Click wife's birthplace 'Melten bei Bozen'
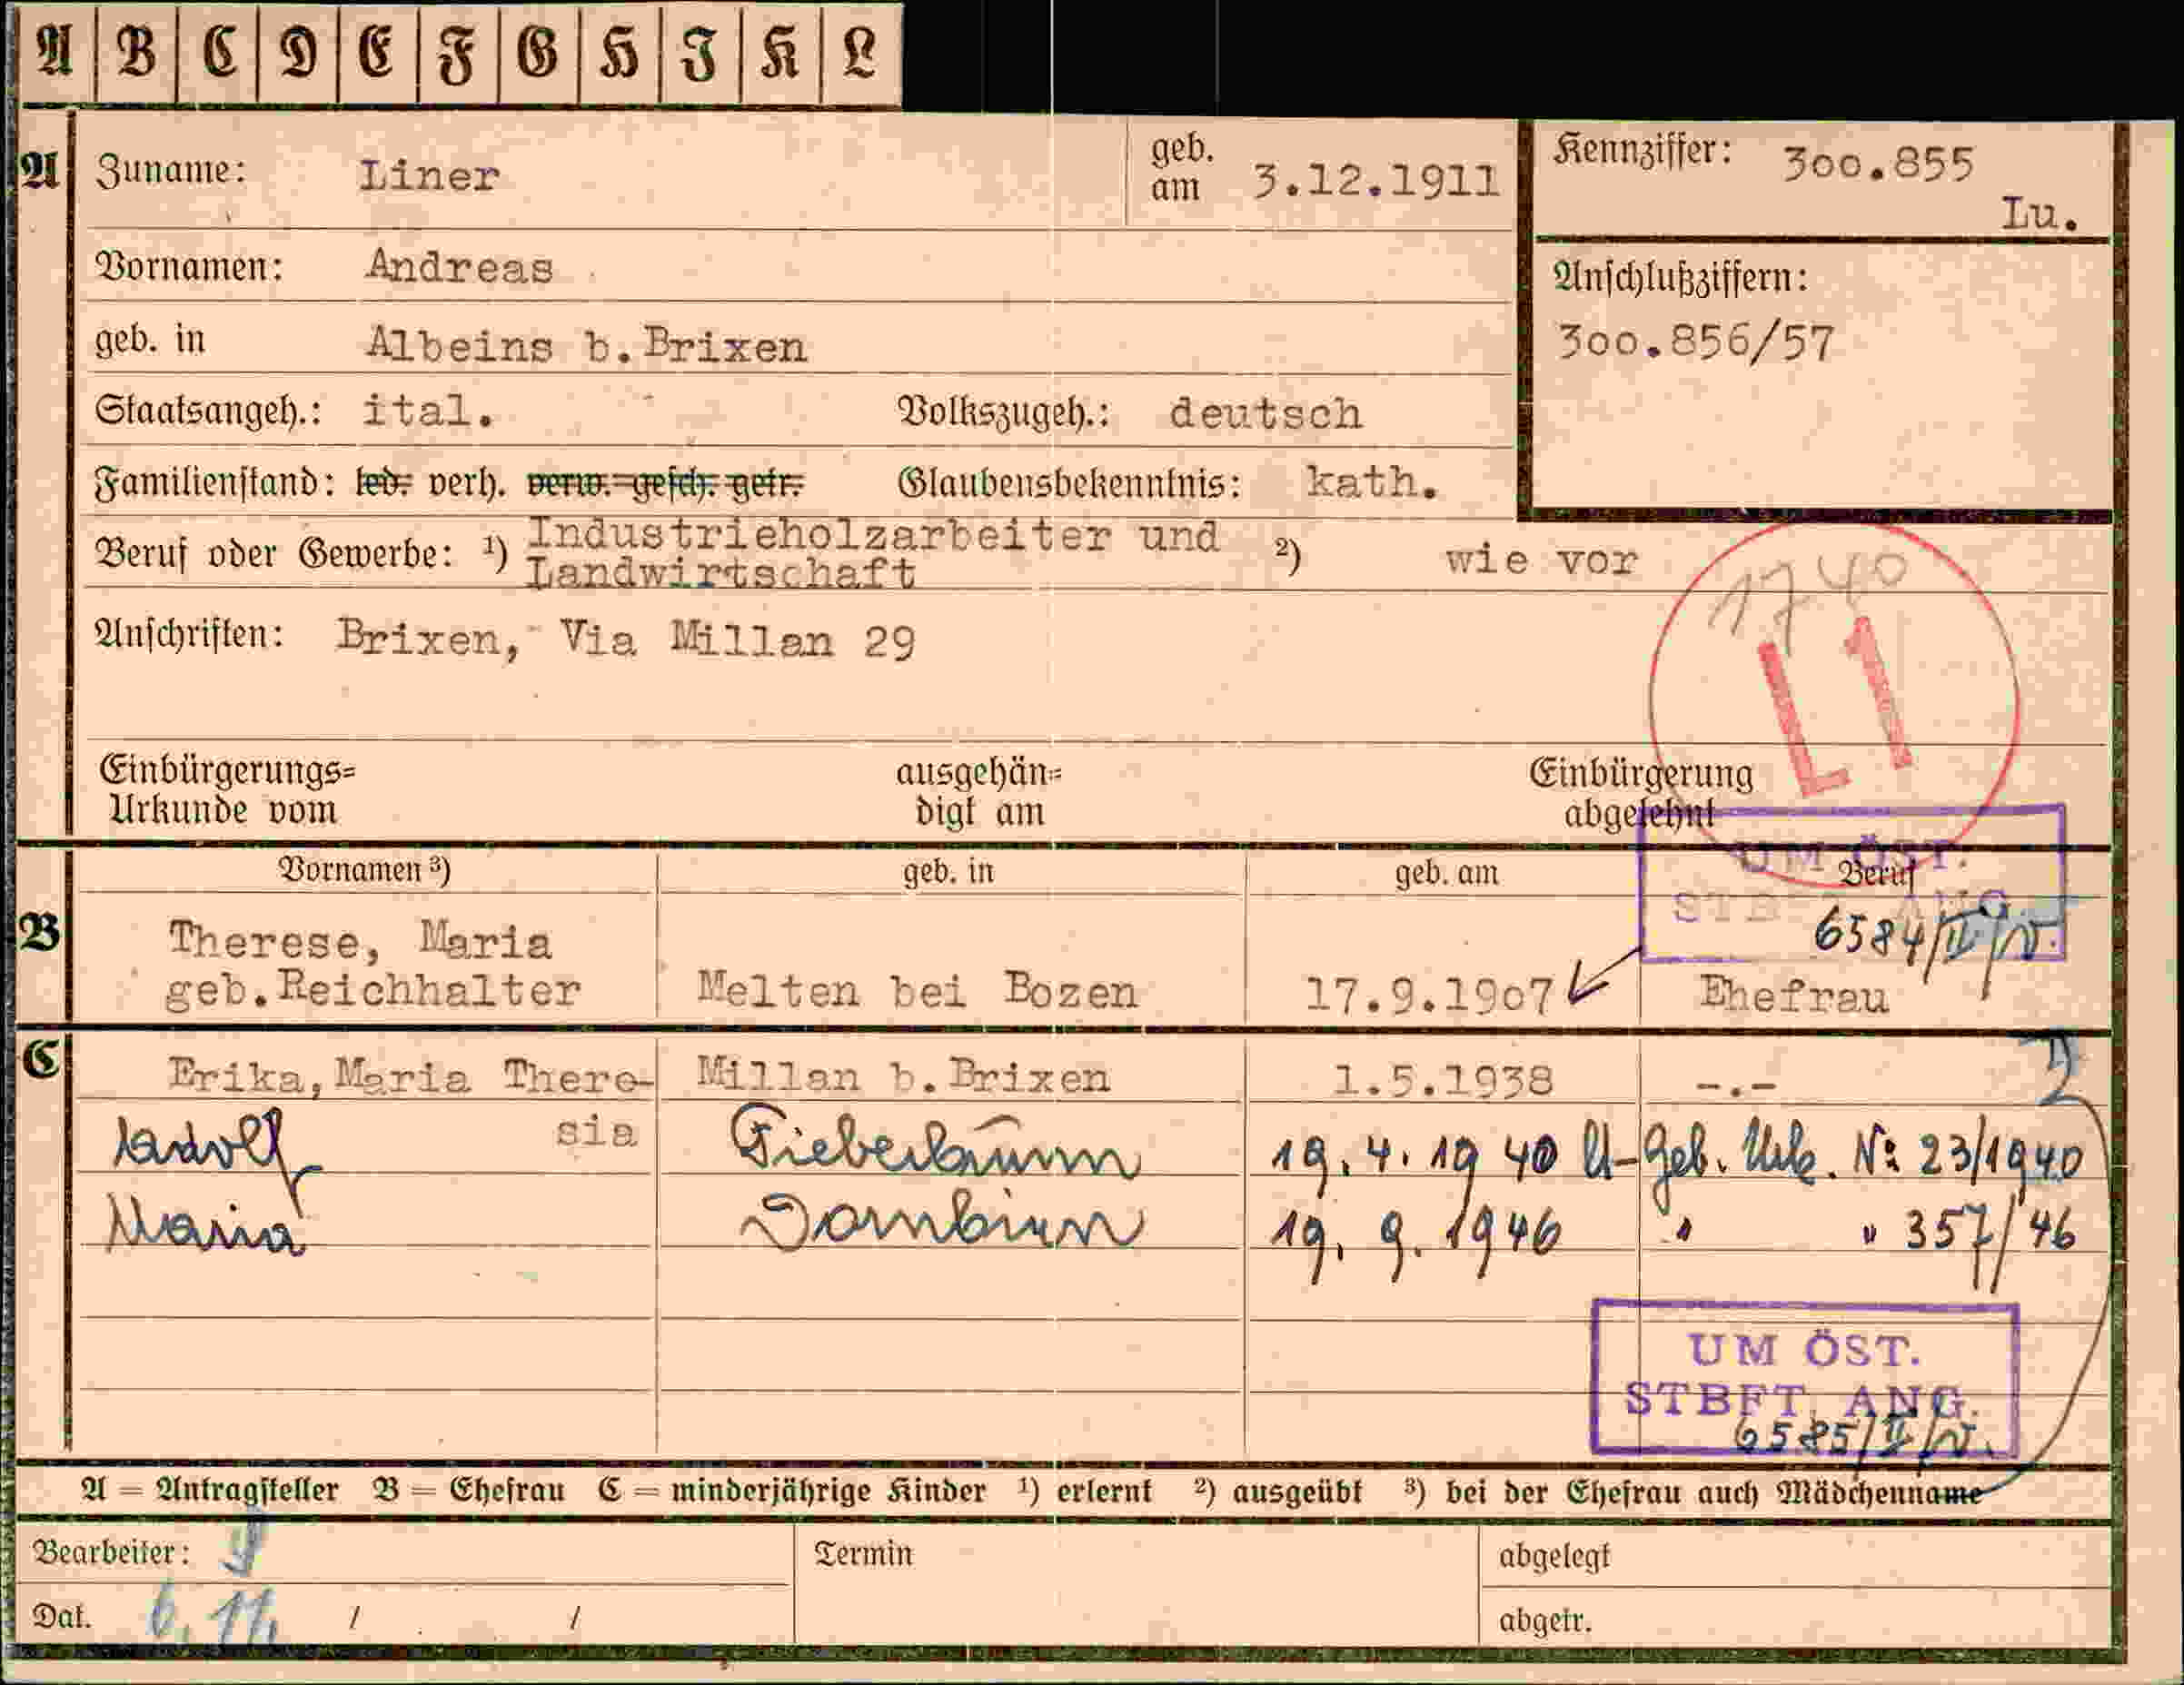 (x=917, y=991)
